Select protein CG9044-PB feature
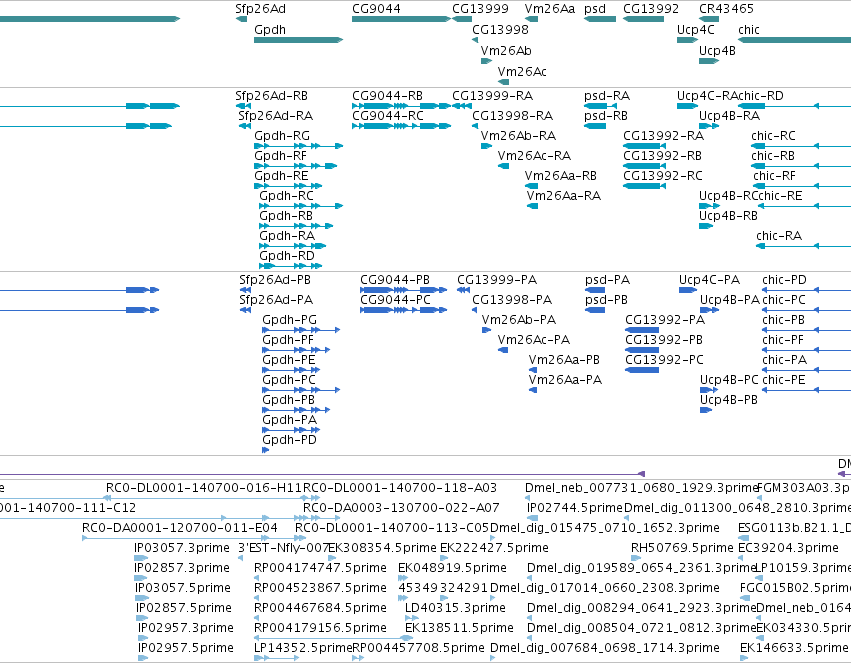 pos(404,290)
